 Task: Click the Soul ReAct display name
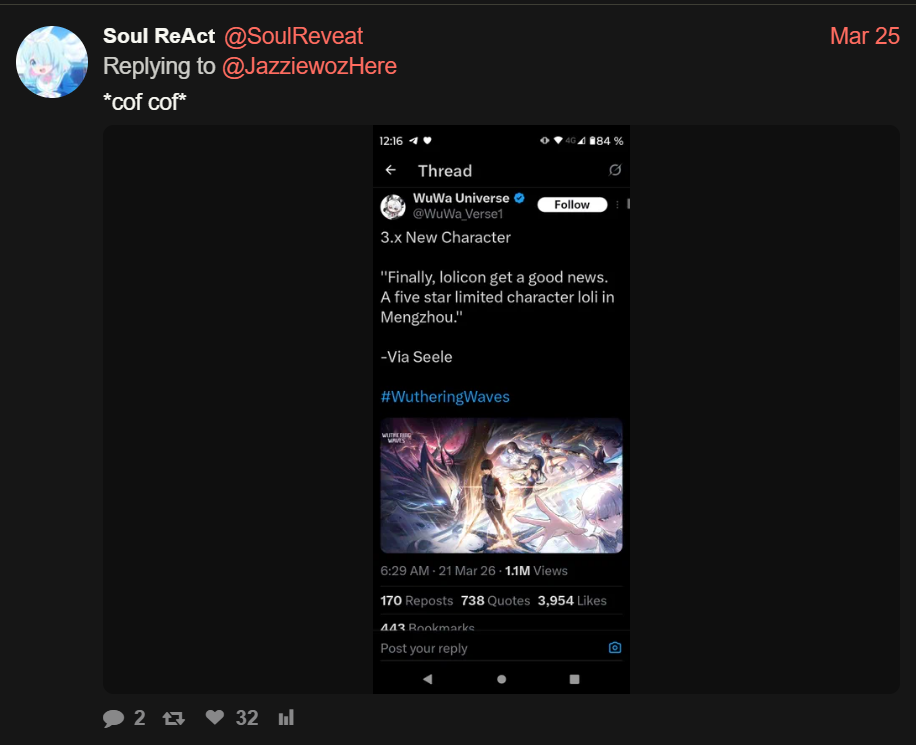[x=158, y=36]
